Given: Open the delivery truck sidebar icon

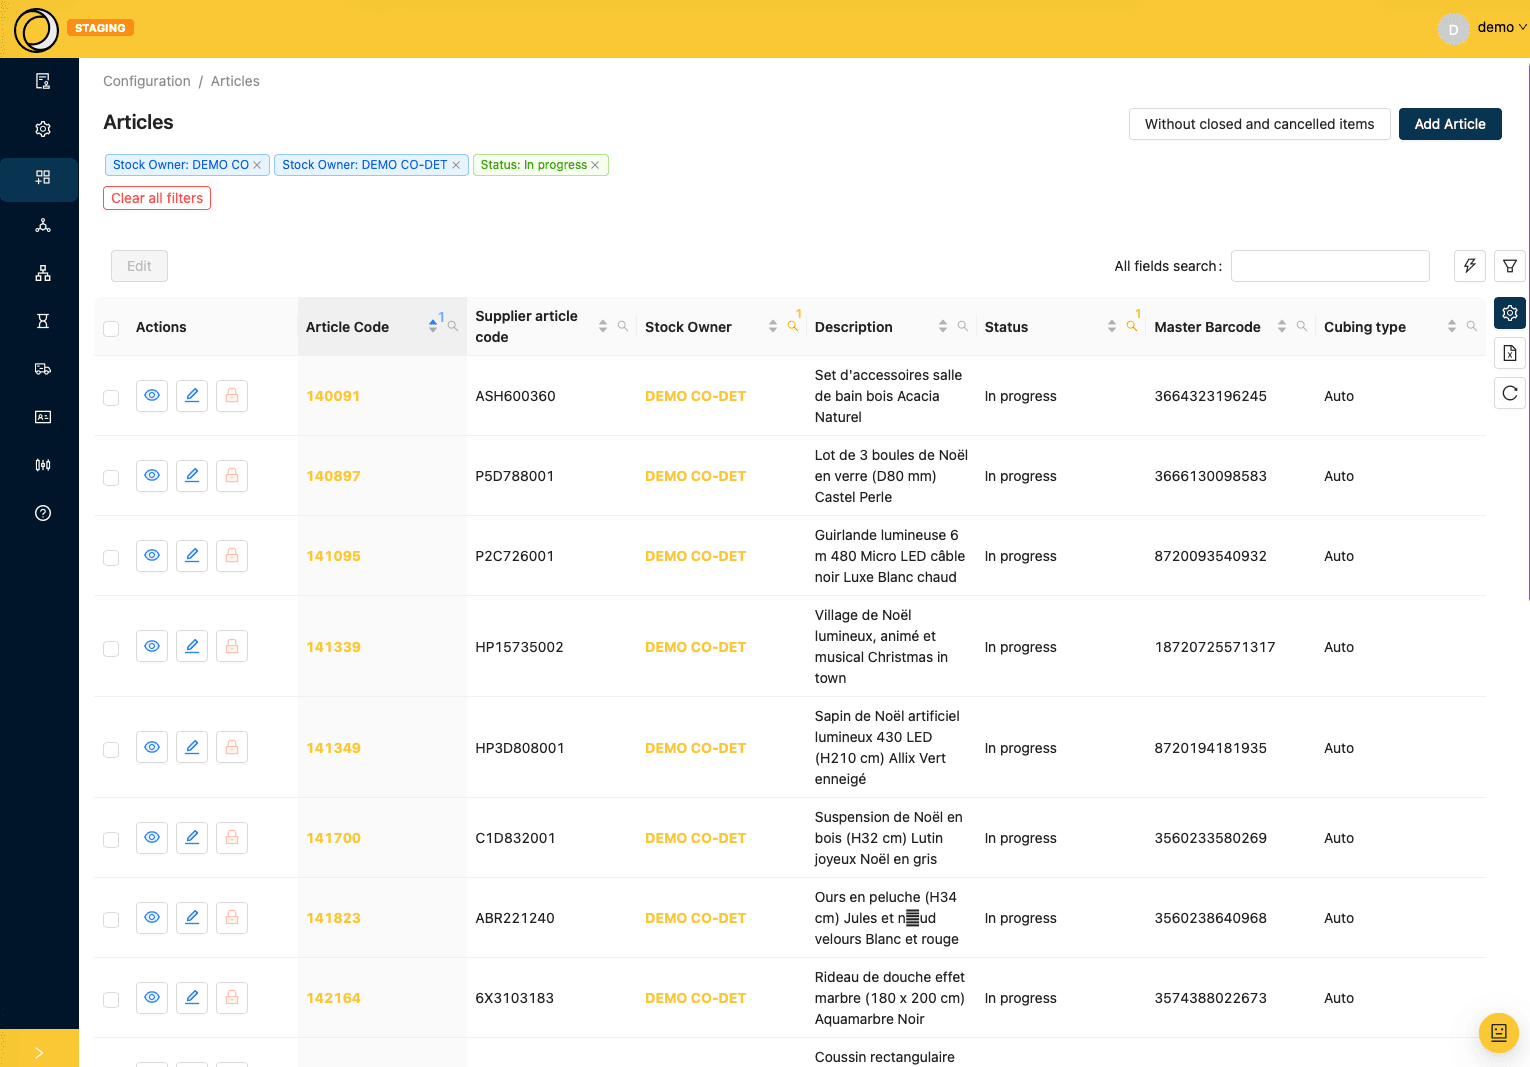Looking at the screenshot, I should coord(43,369).
